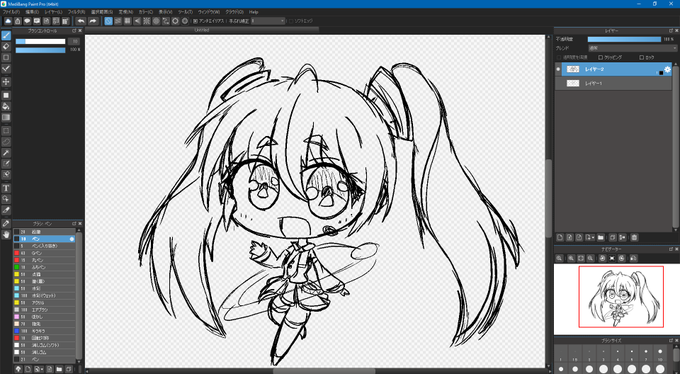The image size is (680, 374).
Task: Duplicate the layer using Layer panel icon
Action: pos(612,237)
